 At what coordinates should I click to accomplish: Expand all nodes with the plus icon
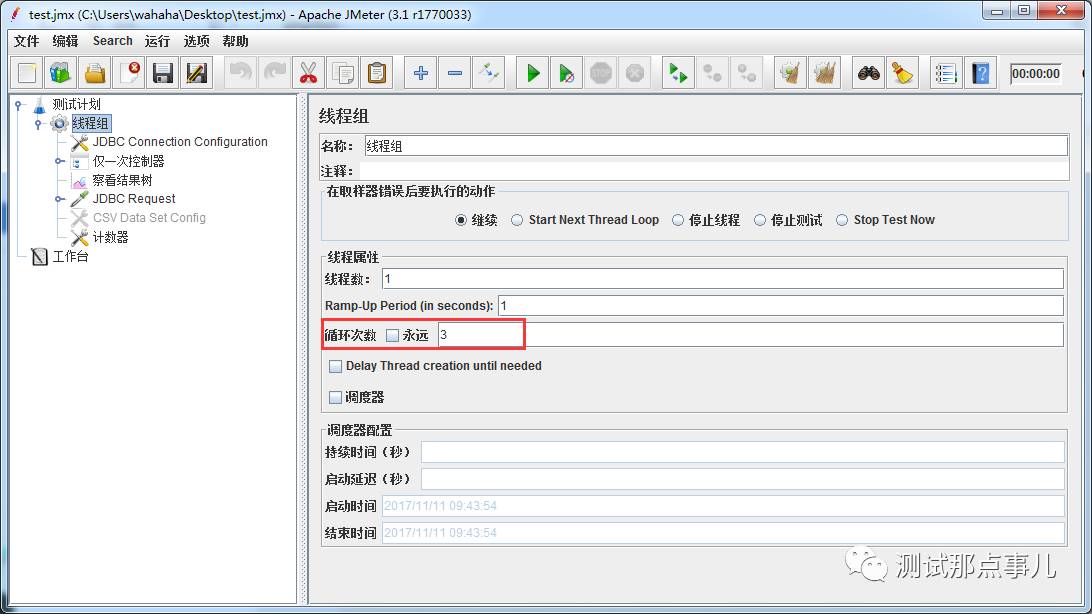[x=421, y=73]
